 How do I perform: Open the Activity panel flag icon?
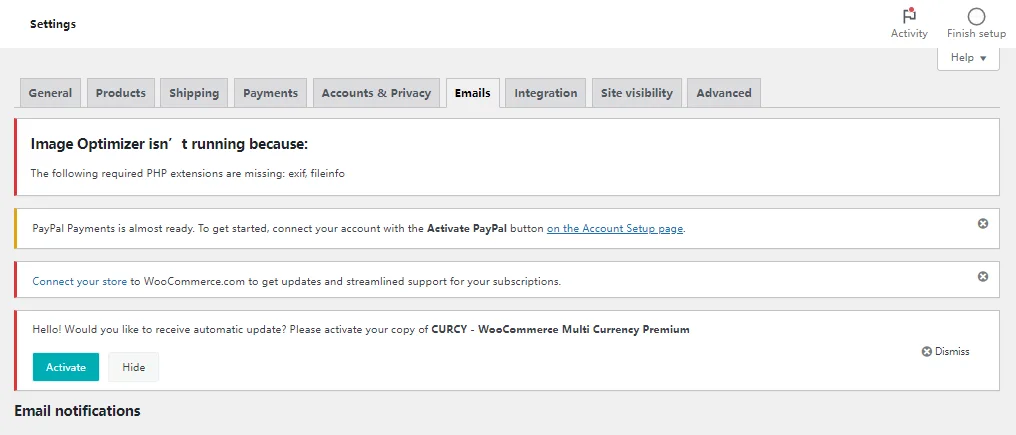[909, 17]
